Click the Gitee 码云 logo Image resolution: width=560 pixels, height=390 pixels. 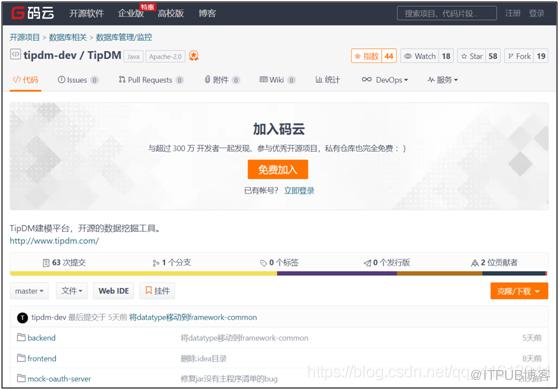point(32,13)
